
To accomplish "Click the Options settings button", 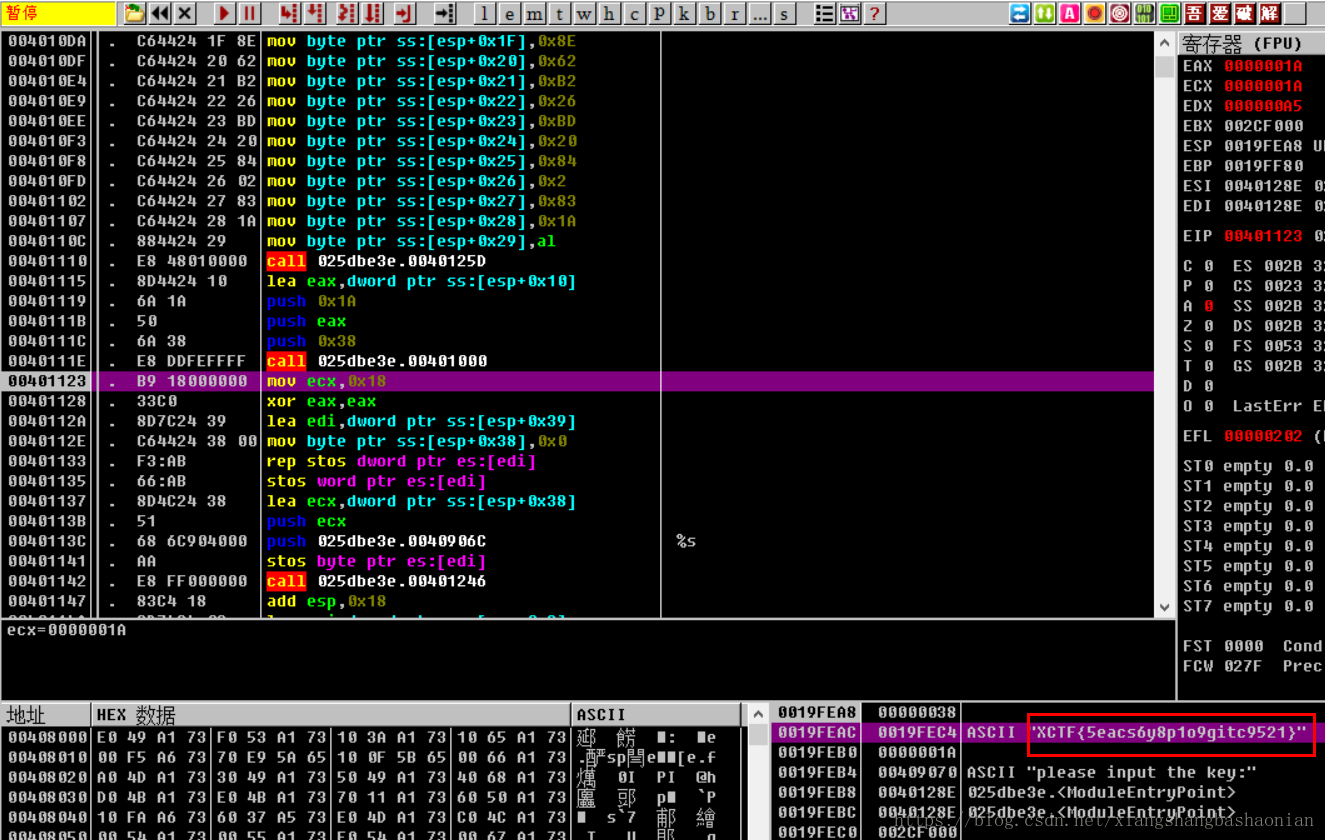I will [823, 14].
